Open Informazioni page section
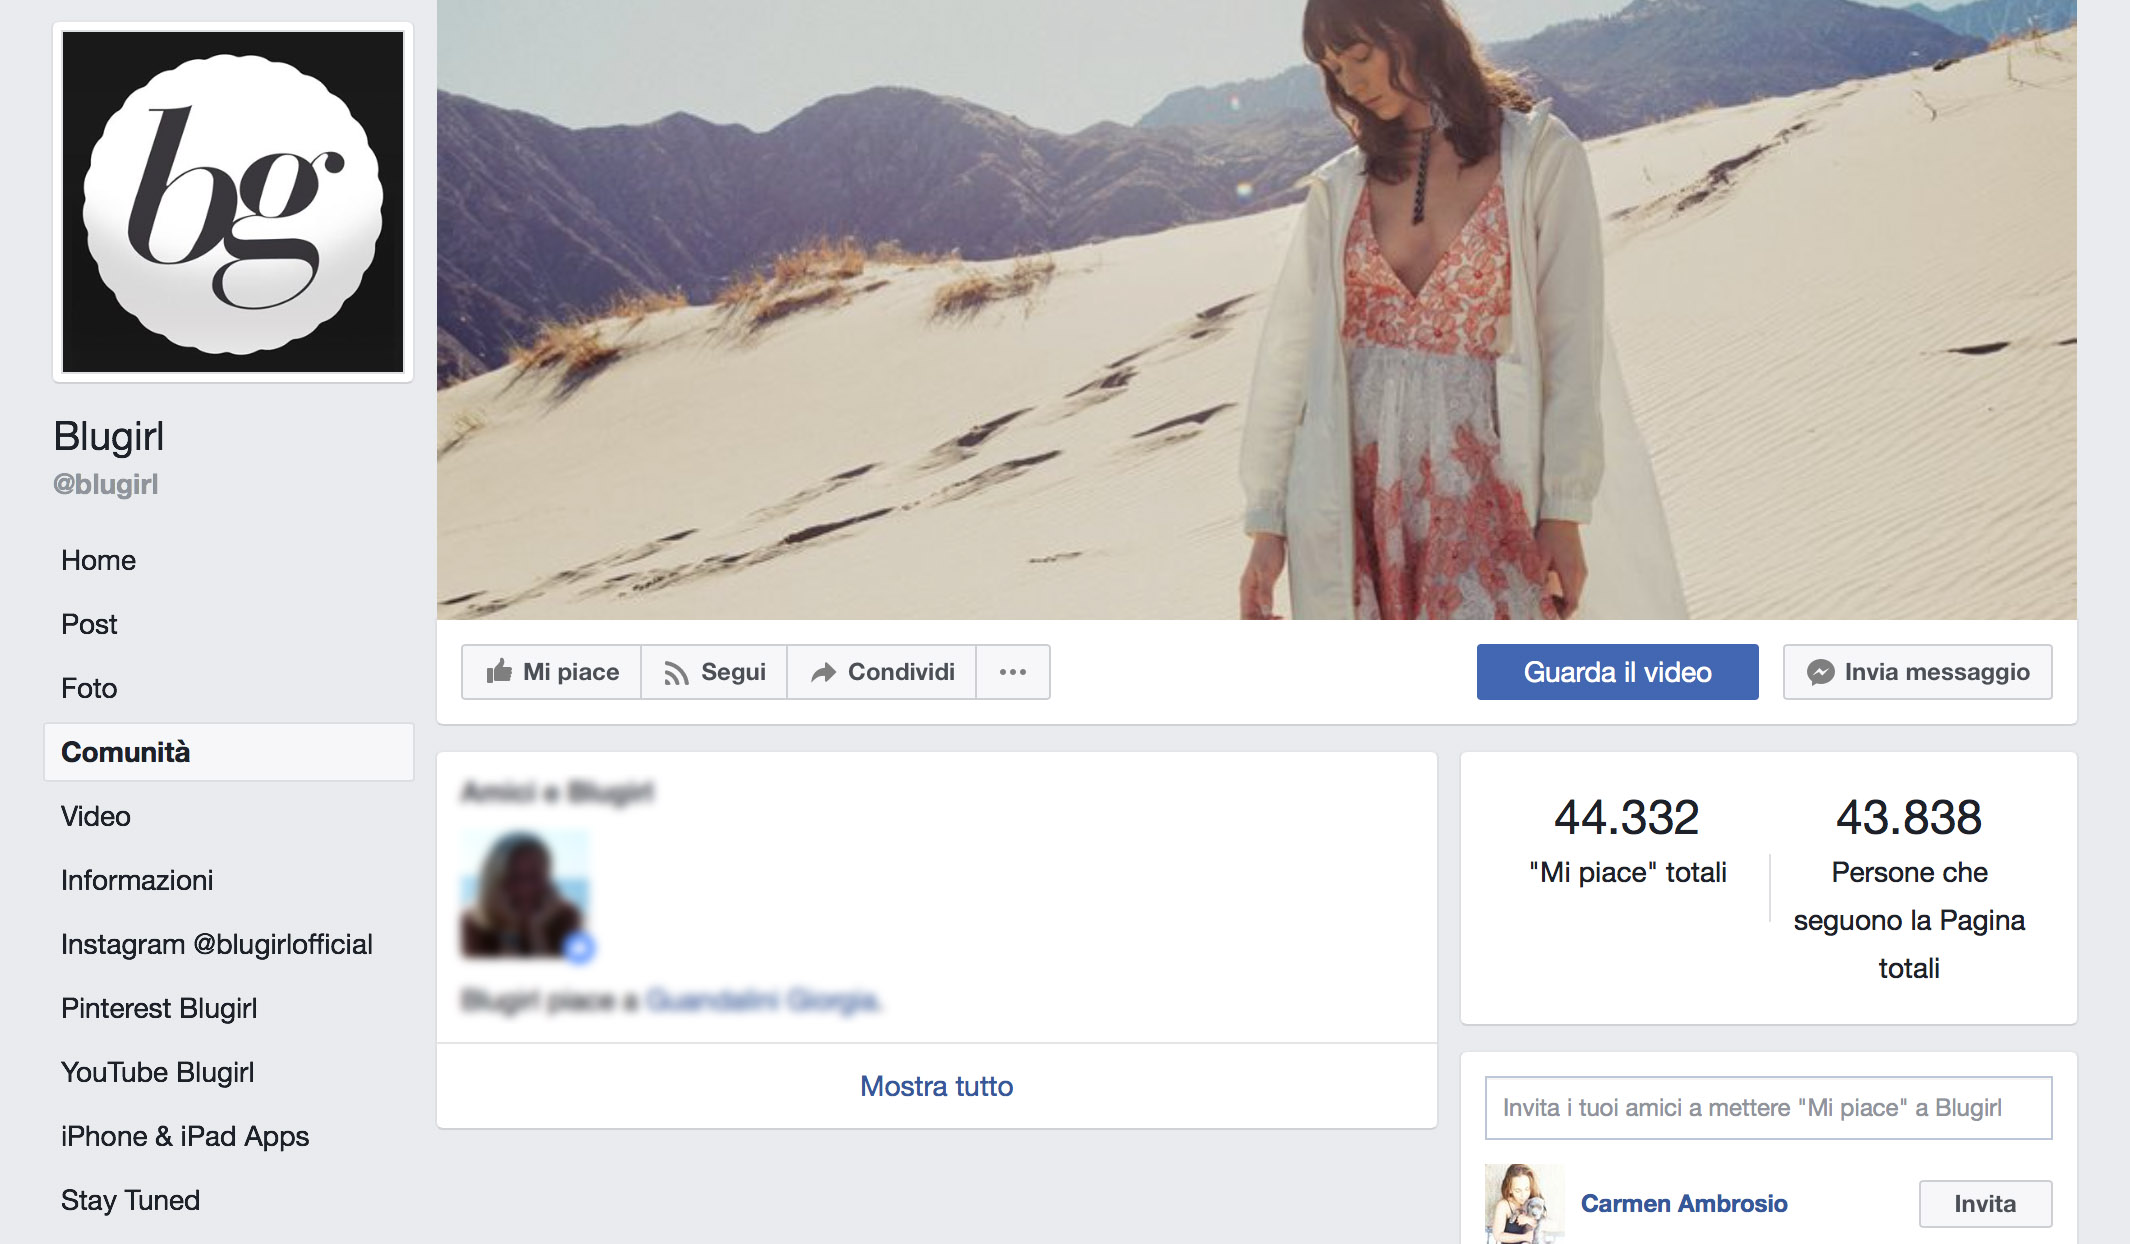Screen dimensions: 2130x1244 tap(137, 880)
